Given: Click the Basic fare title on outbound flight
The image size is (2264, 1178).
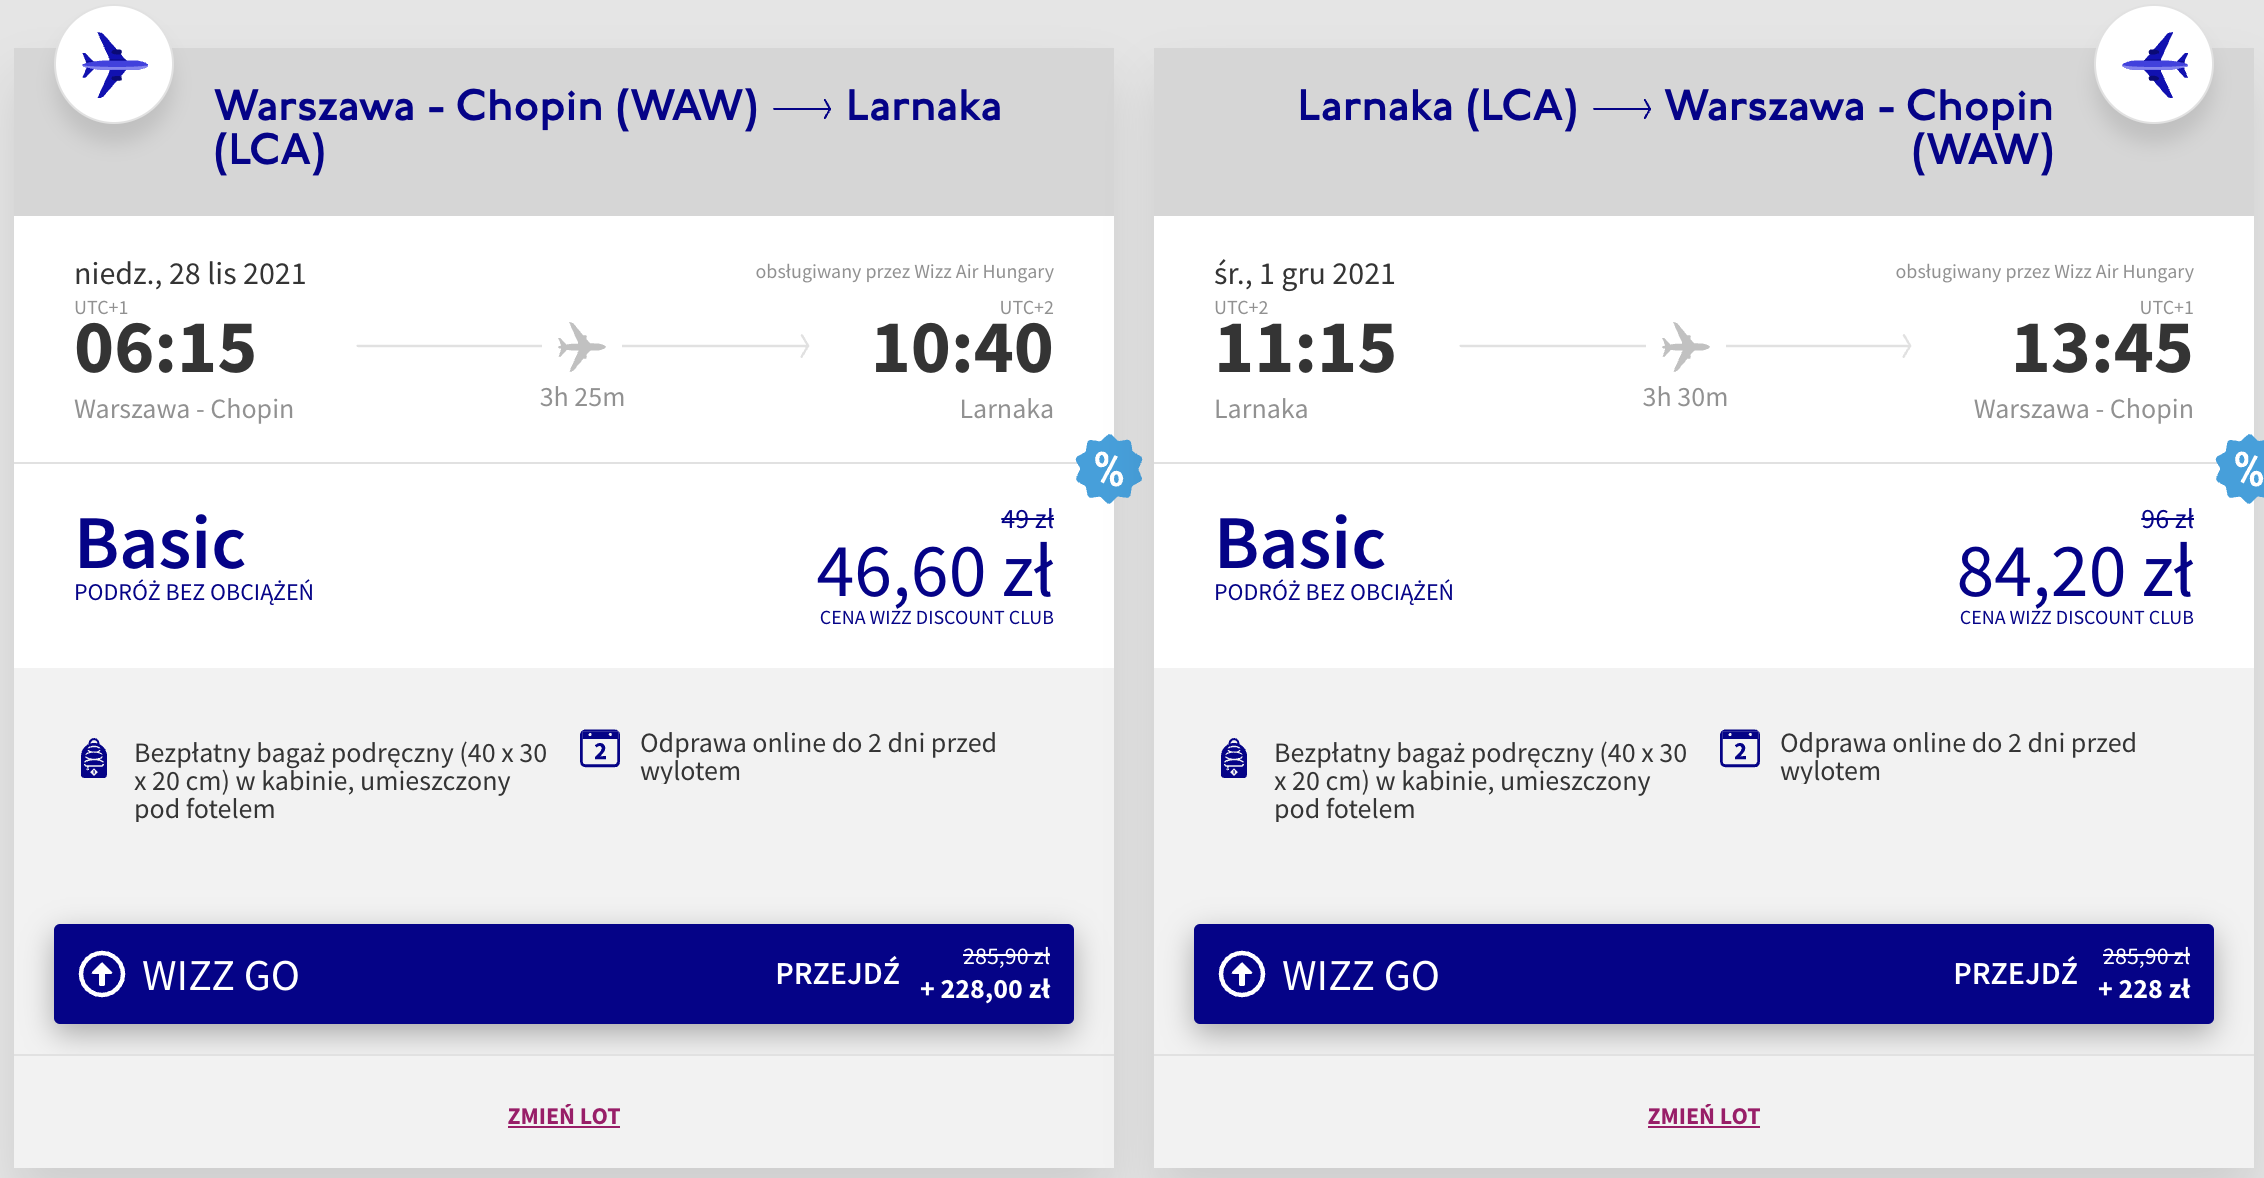Looking at the screenshot, I should [161, 544].
